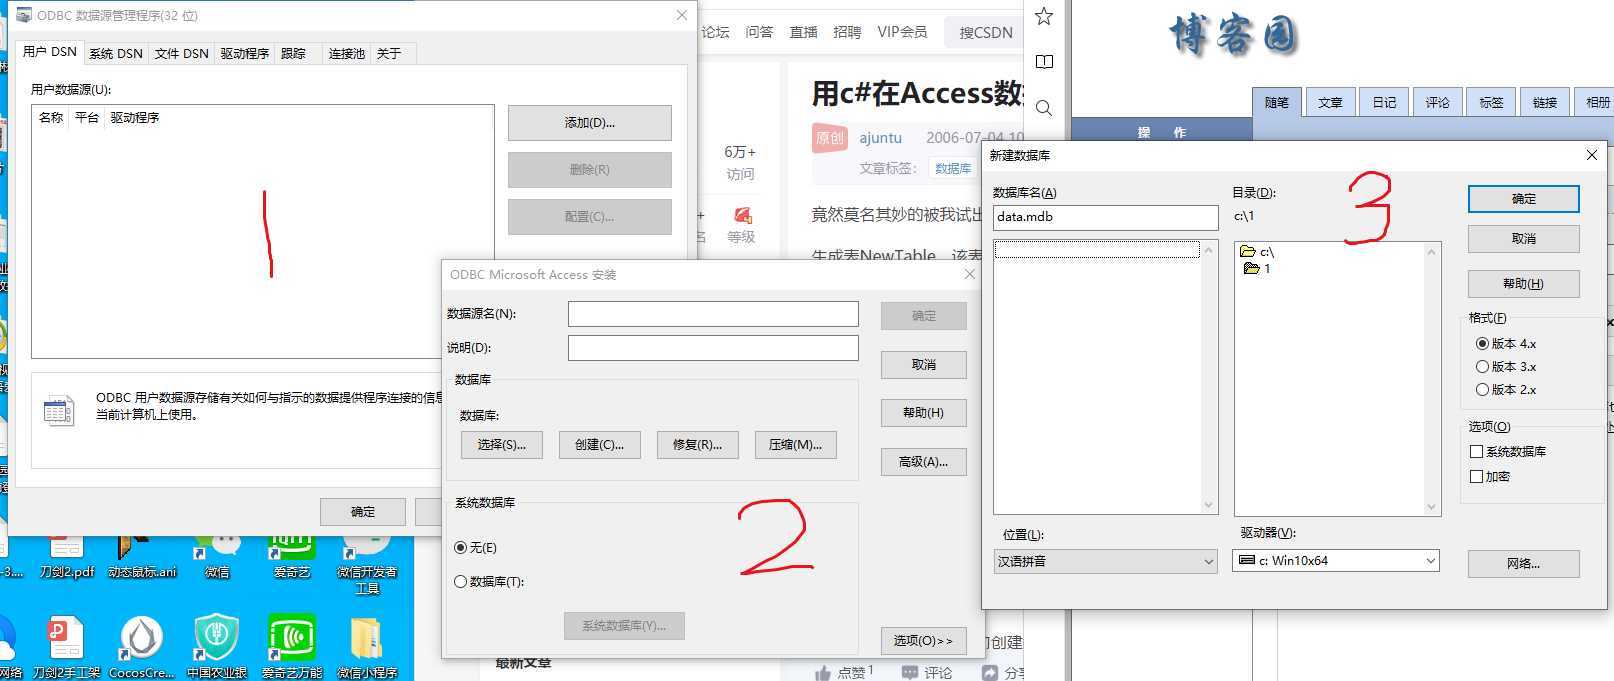Click the 数据库名 field containing data.mdb

(x=1106, y=216)
